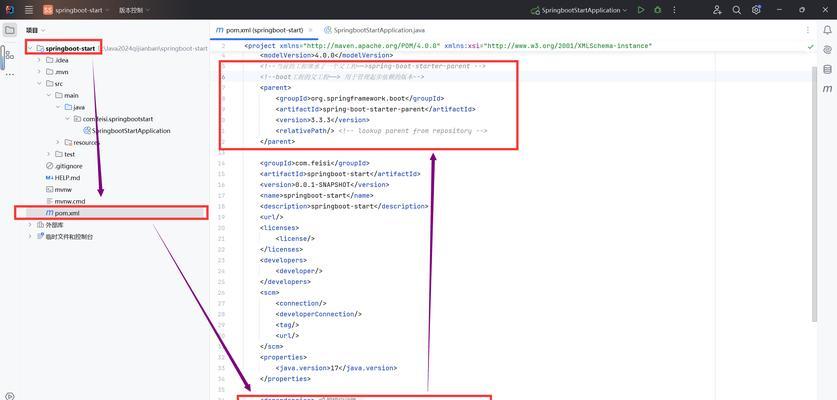Close the pom.xml editor tab
This screenshot has width=837, height=400.
click(310, 30)
